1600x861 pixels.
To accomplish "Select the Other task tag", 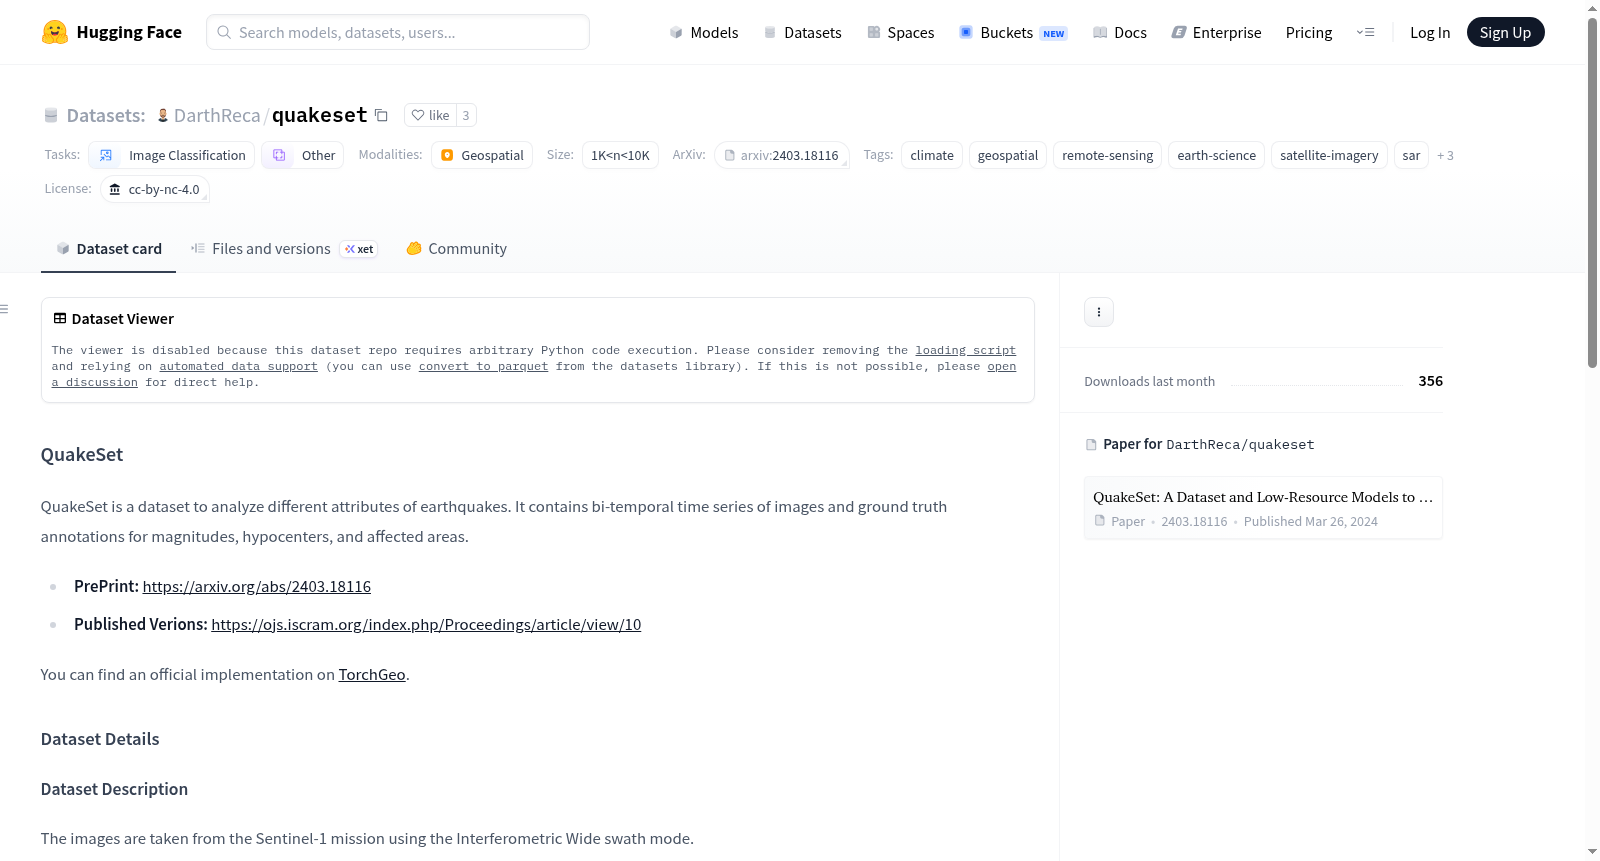I will [x=303, y=155].
